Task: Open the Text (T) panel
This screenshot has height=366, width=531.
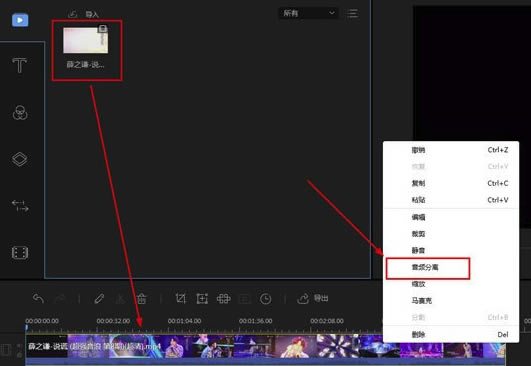Action: (20, 65)
